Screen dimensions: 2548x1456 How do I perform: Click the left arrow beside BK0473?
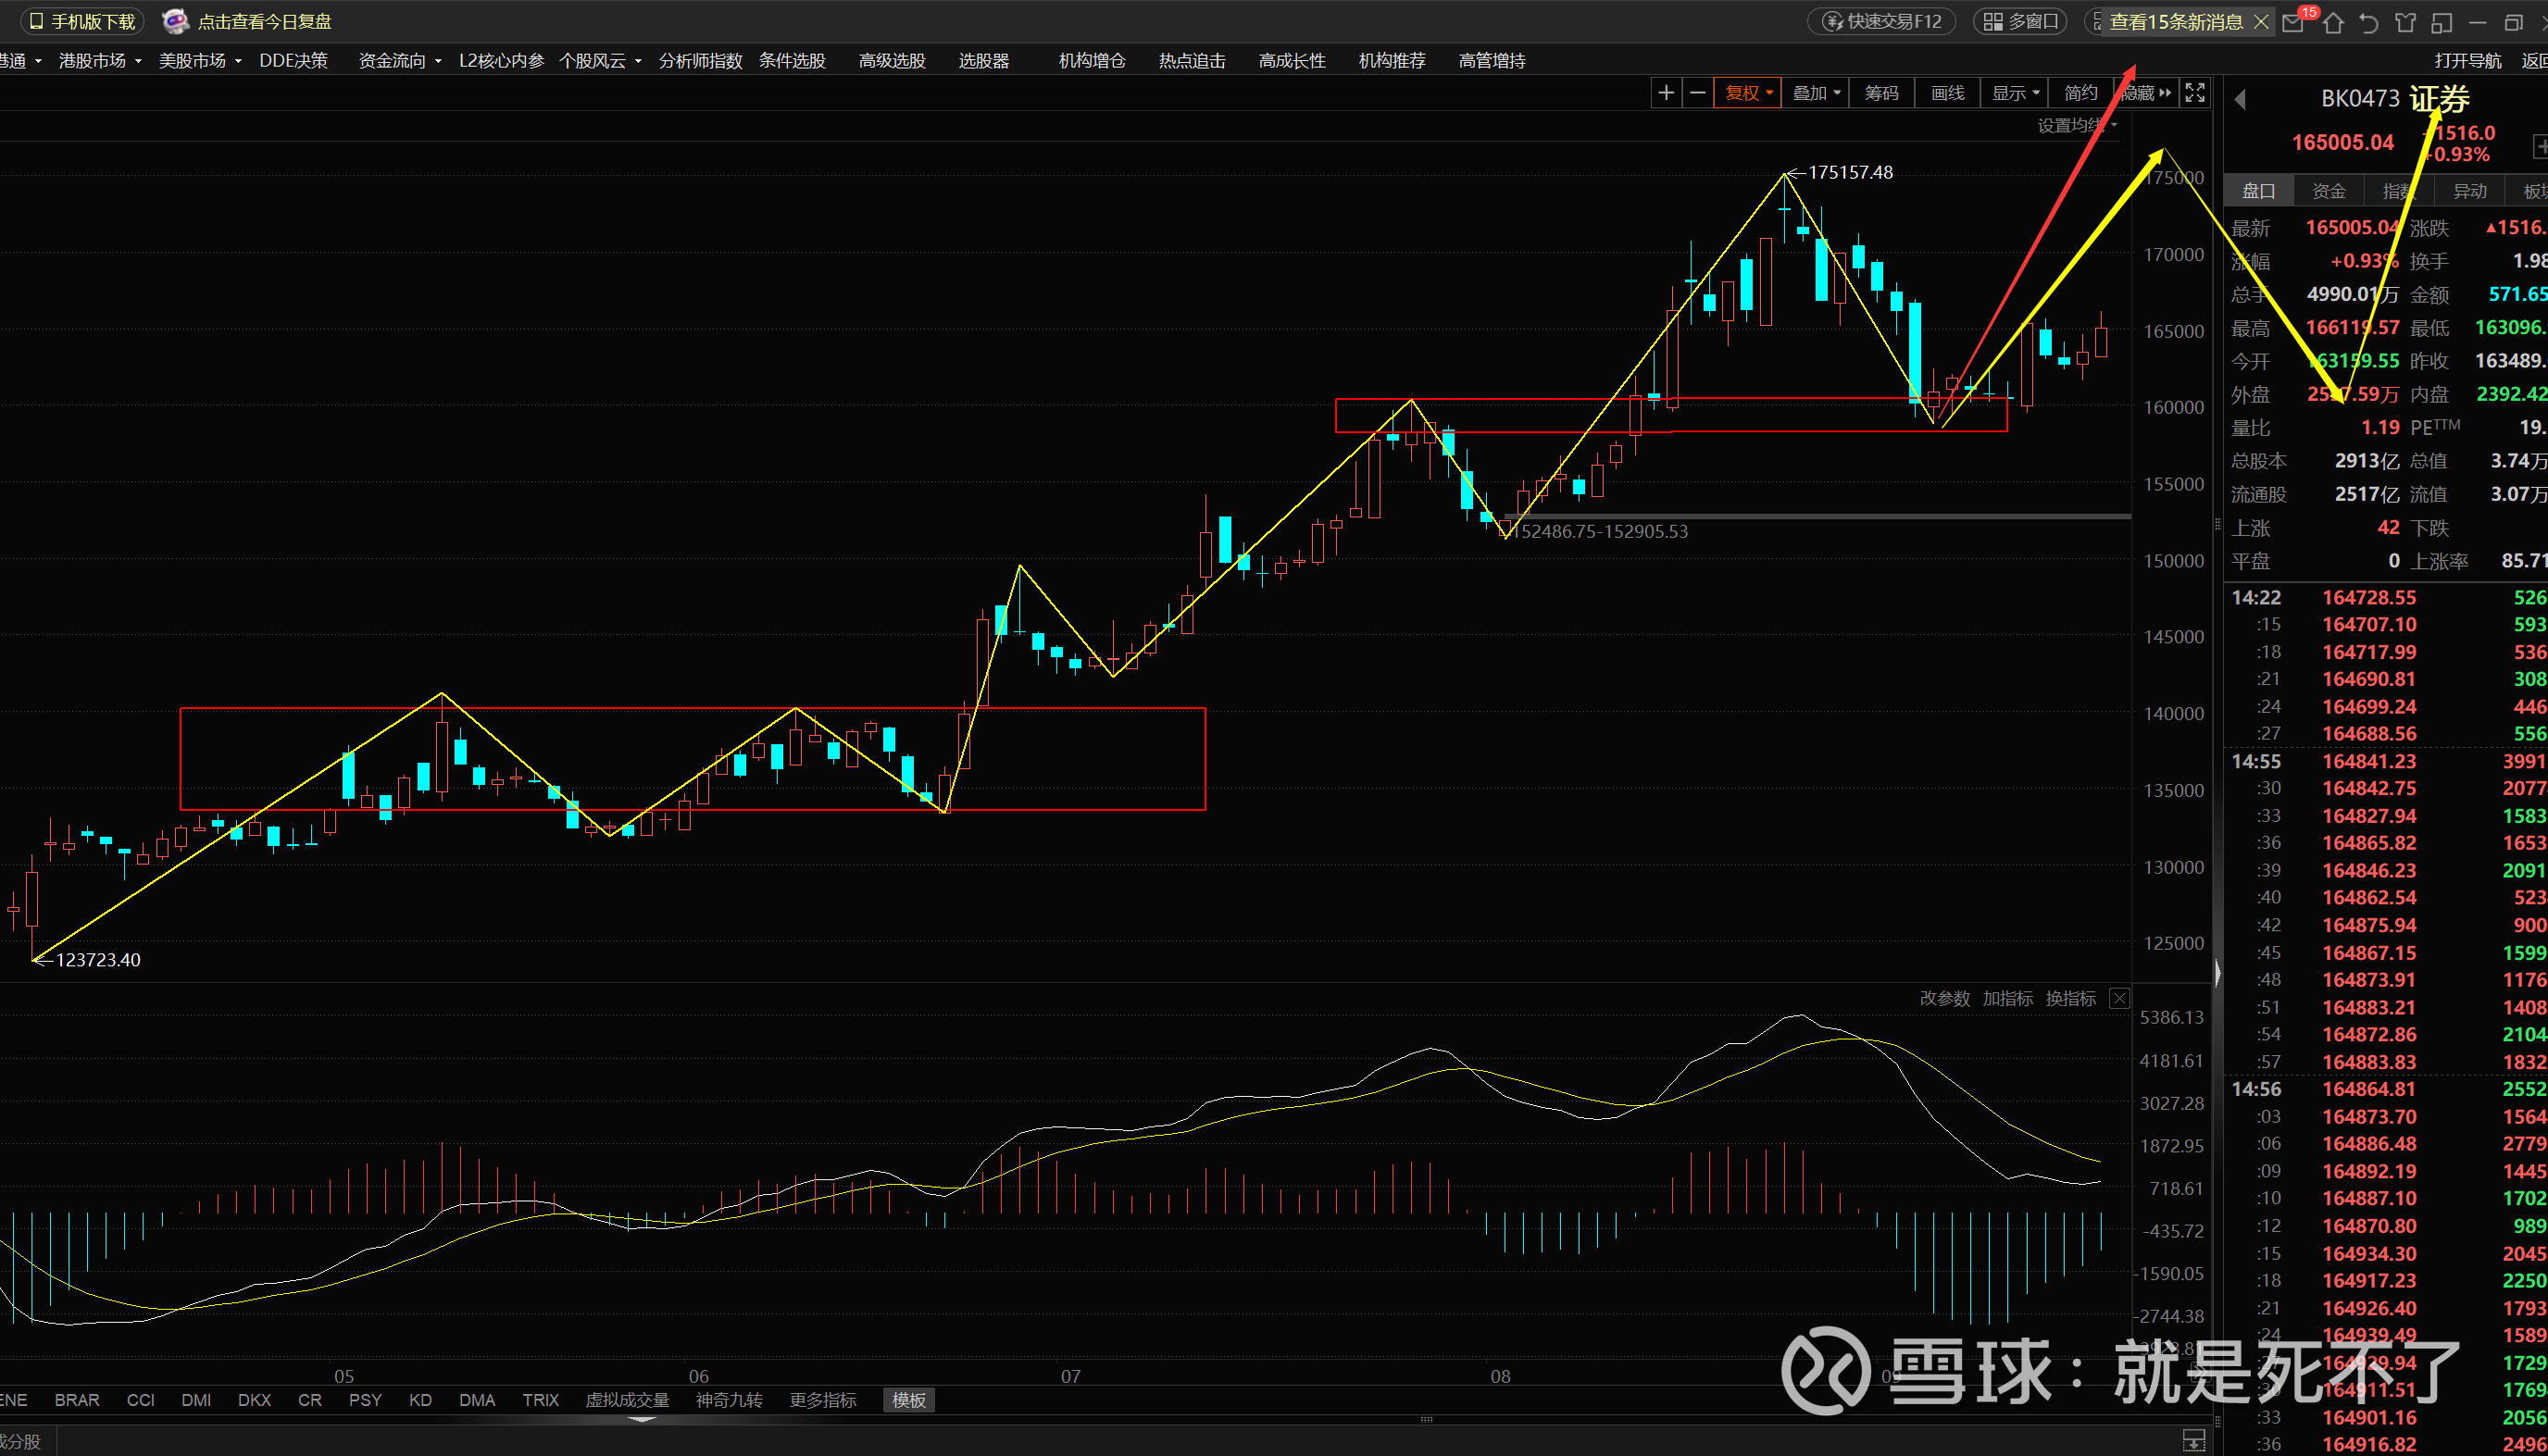(x=2240, y=99)
